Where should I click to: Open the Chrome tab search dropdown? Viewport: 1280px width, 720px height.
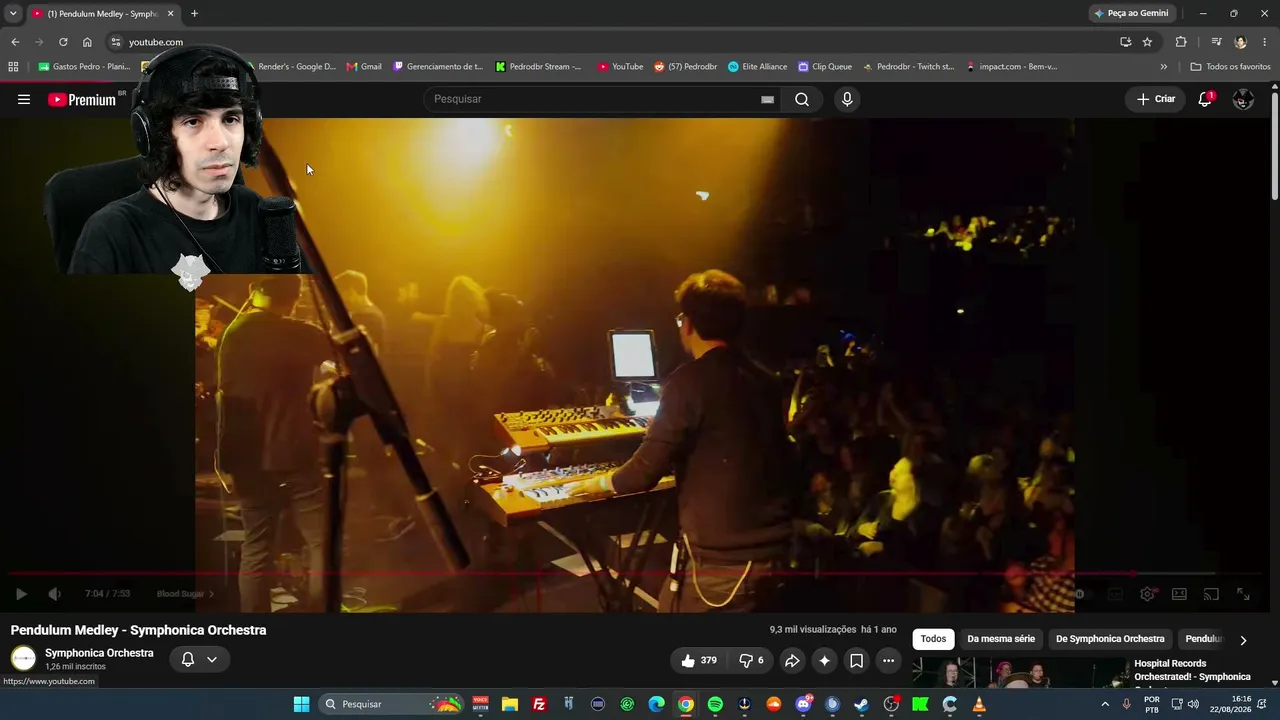point(13,13)
